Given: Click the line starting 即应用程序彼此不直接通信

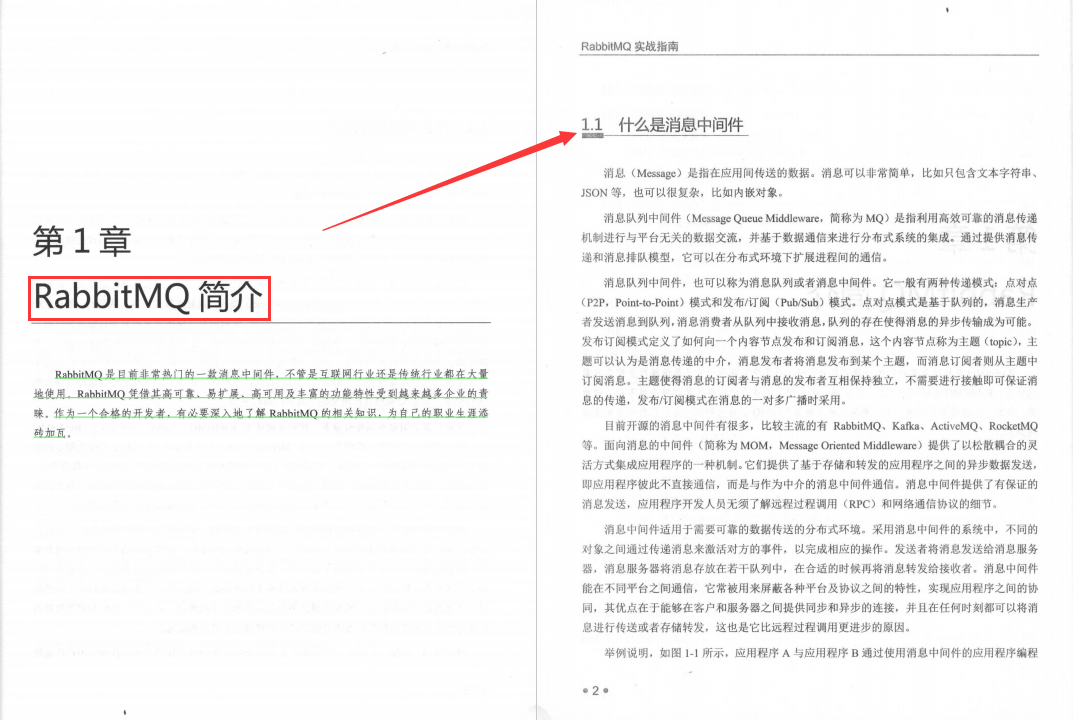Looking at the screenshot, I should coord(810,484).
